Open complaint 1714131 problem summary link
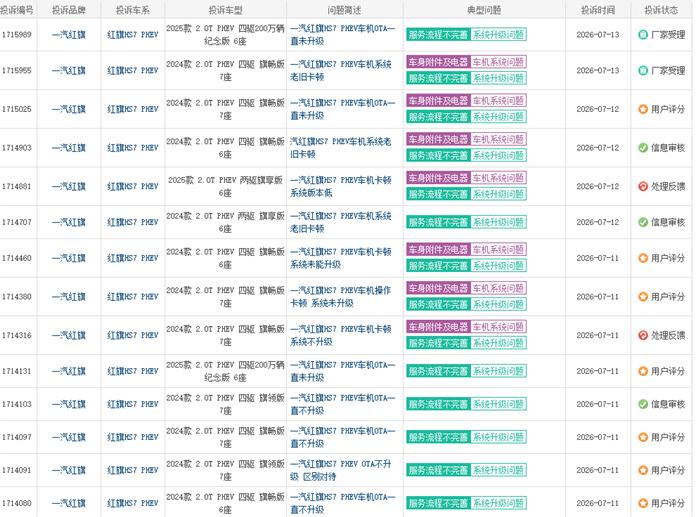700x517 pixels. [x=342, y=371]
